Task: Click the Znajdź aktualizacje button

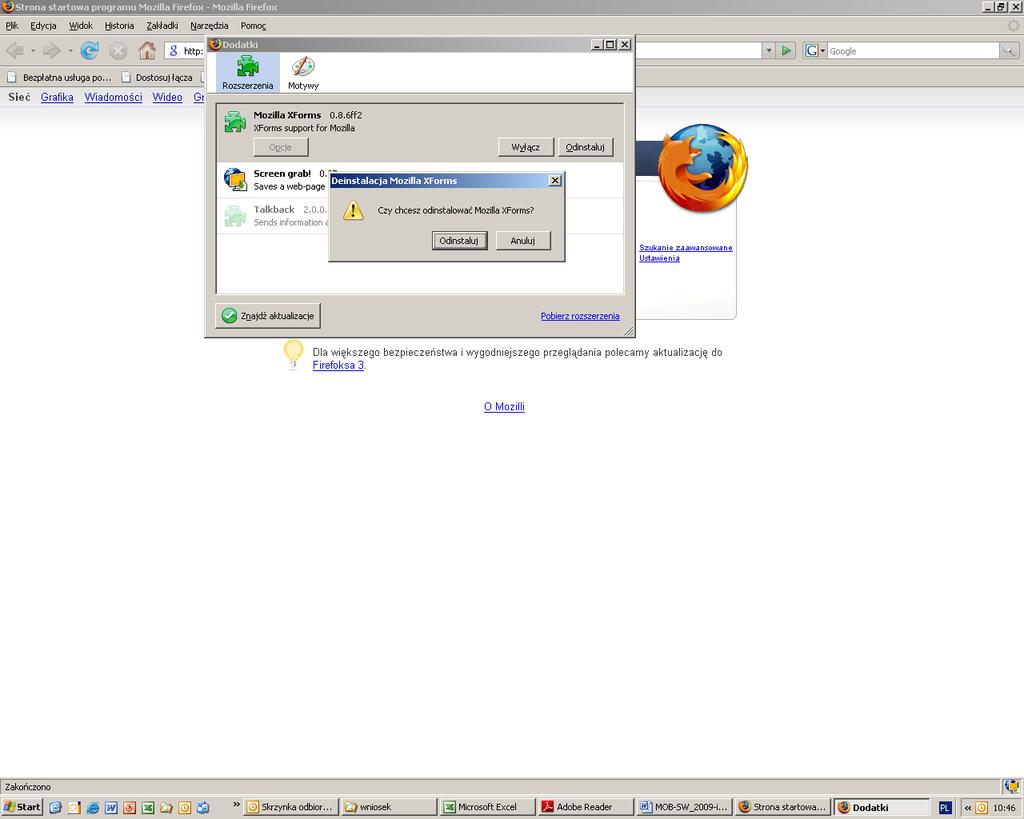Action: point(268,315)
